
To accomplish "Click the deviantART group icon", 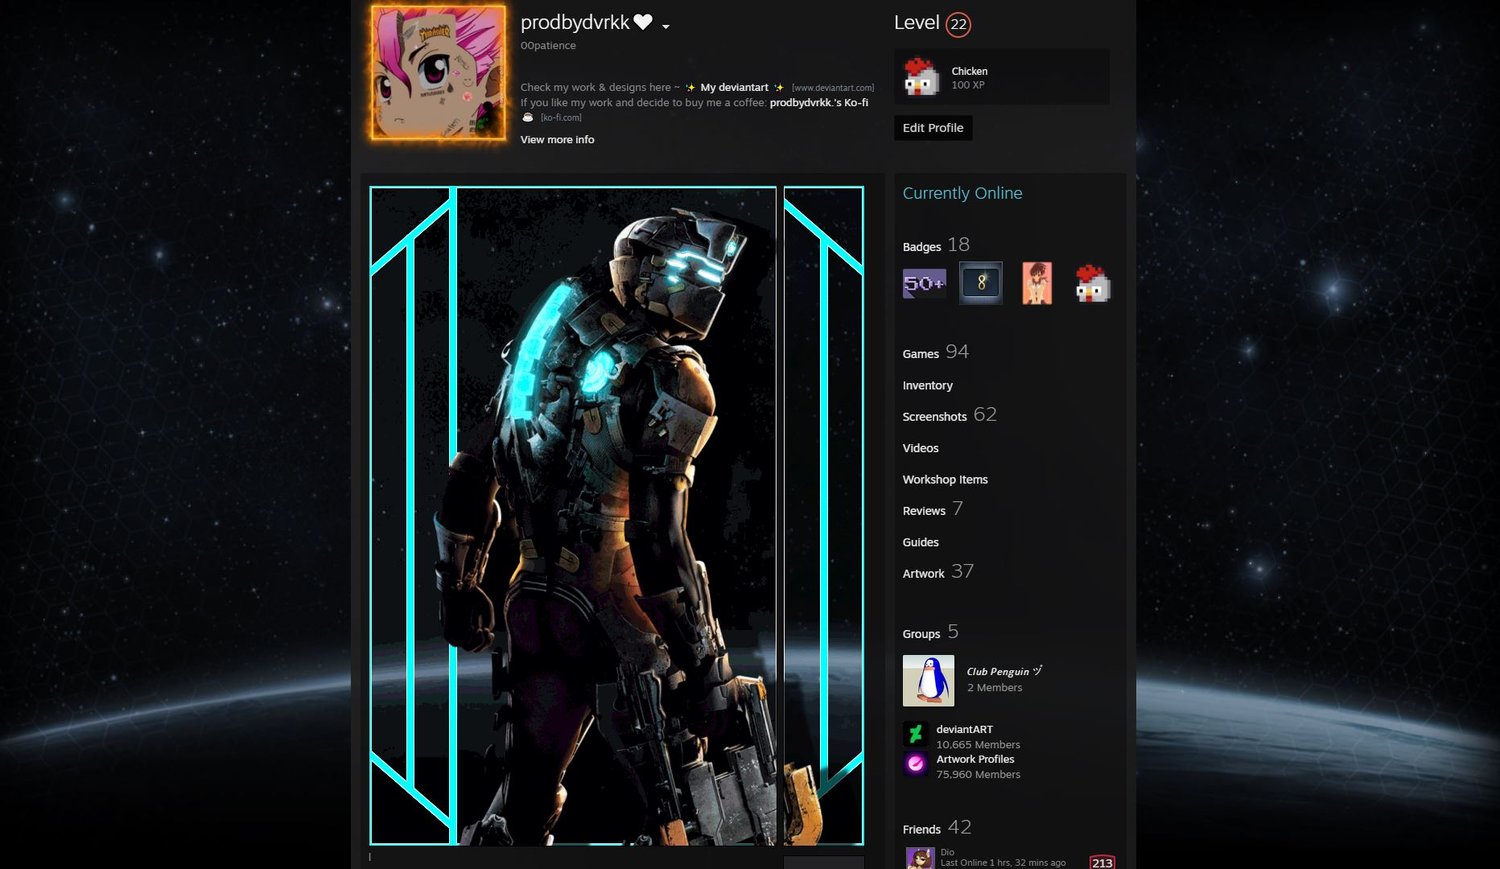I will (x=915, y=734).
